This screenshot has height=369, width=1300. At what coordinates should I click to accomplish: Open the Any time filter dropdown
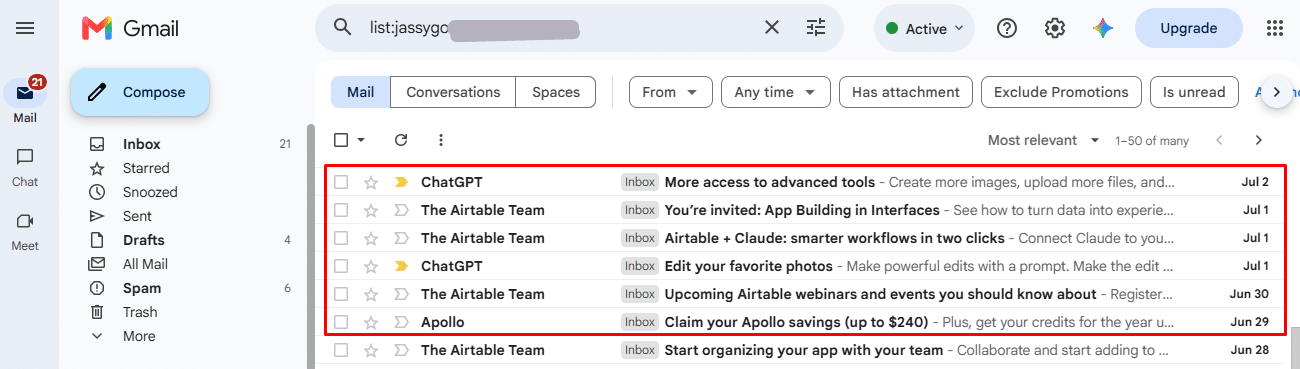coord(776,92)
